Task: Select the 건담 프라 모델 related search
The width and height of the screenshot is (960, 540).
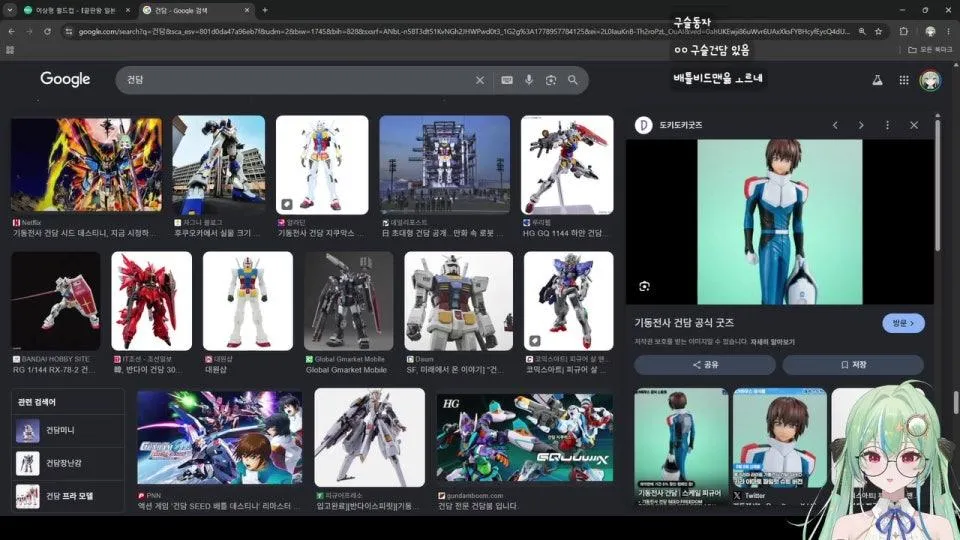Action: [x=68, y=496]
